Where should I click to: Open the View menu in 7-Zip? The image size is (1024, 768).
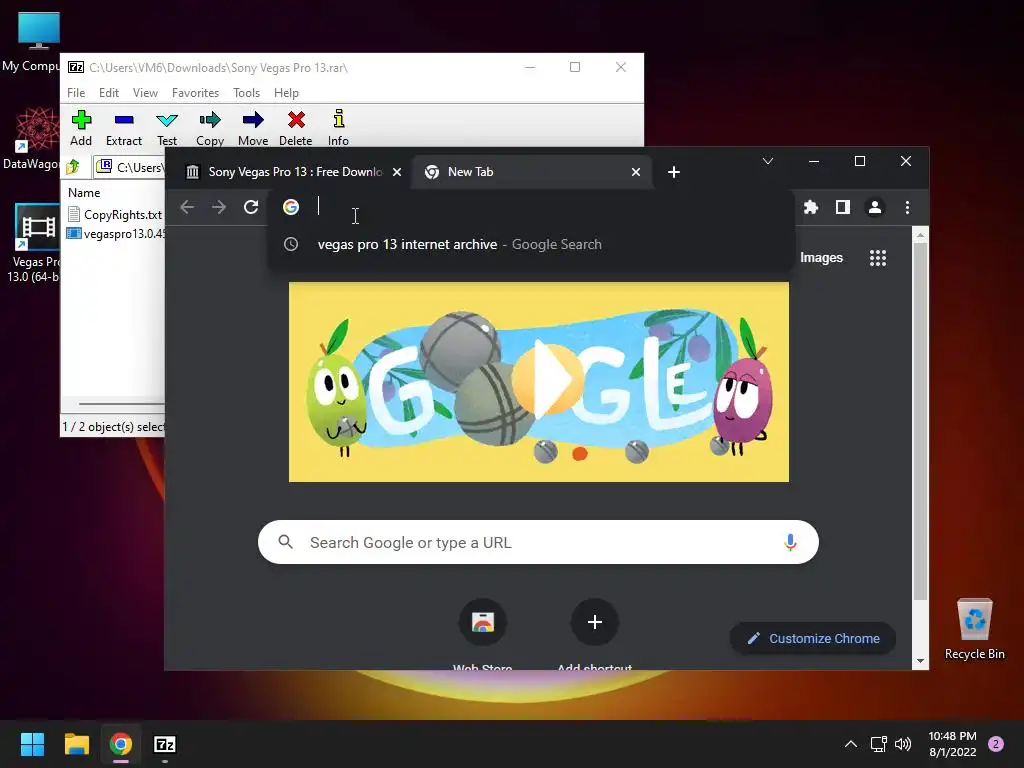146,93
